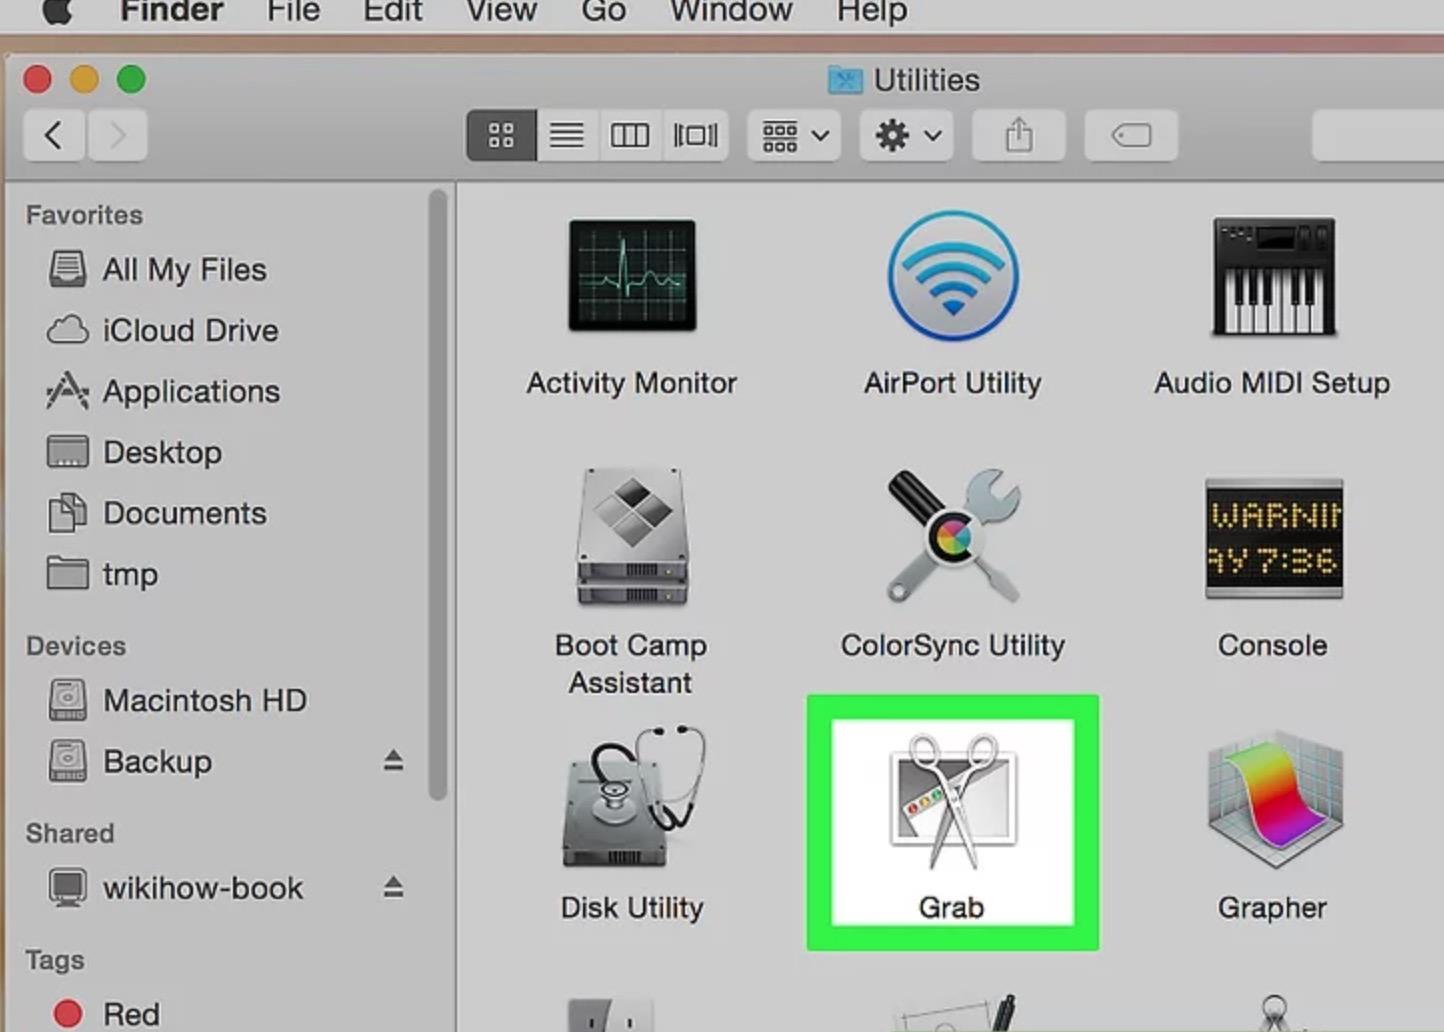Screen dimensions: 1444x1032
Task: Click the Edit Tags toolbar button
Action: tap(1131, 135)
